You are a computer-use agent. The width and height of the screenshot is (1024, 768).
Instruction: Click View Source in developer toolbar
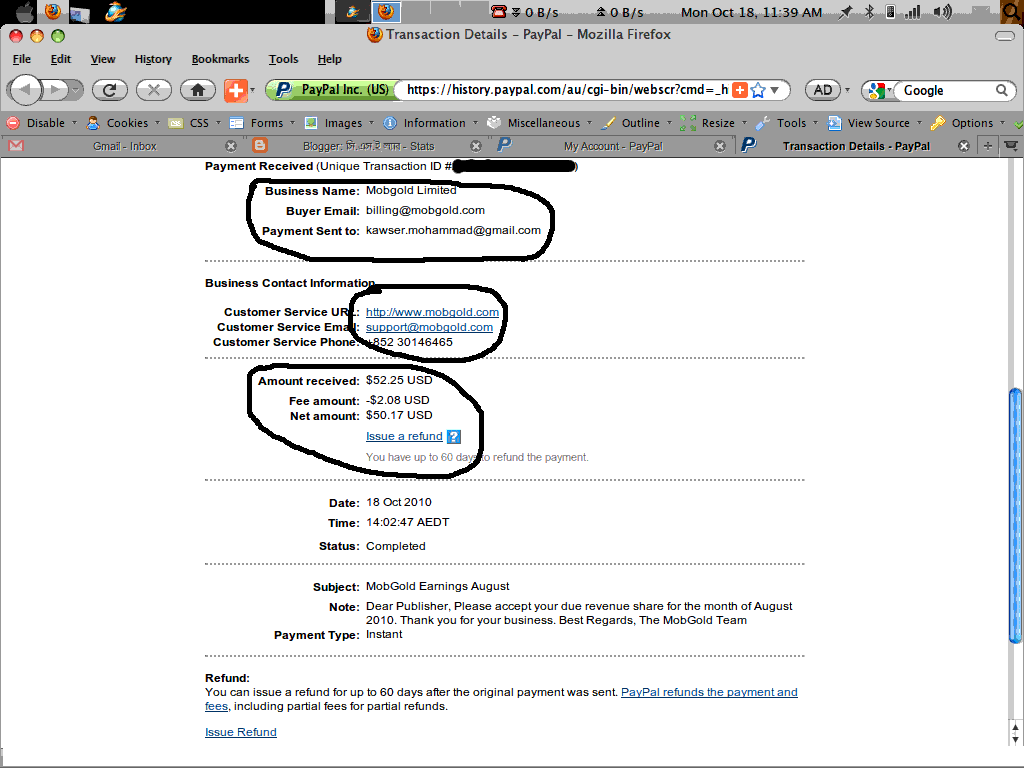(874, 123)
